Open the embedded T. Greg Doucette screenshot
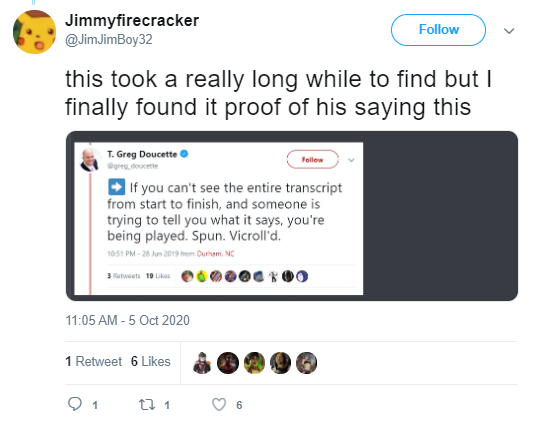The height and width of the screenshot is (423, 538). click(x=292, y=216)
